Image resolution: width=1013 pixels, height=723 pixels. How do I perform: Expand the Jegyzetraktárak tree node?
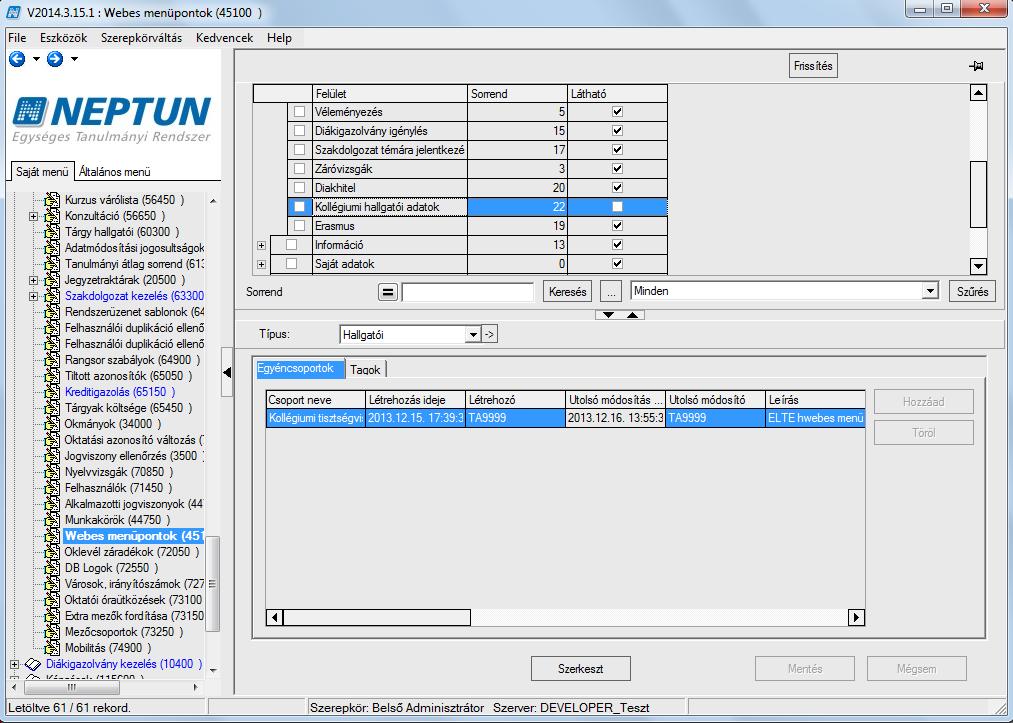[x=34, y=280]
